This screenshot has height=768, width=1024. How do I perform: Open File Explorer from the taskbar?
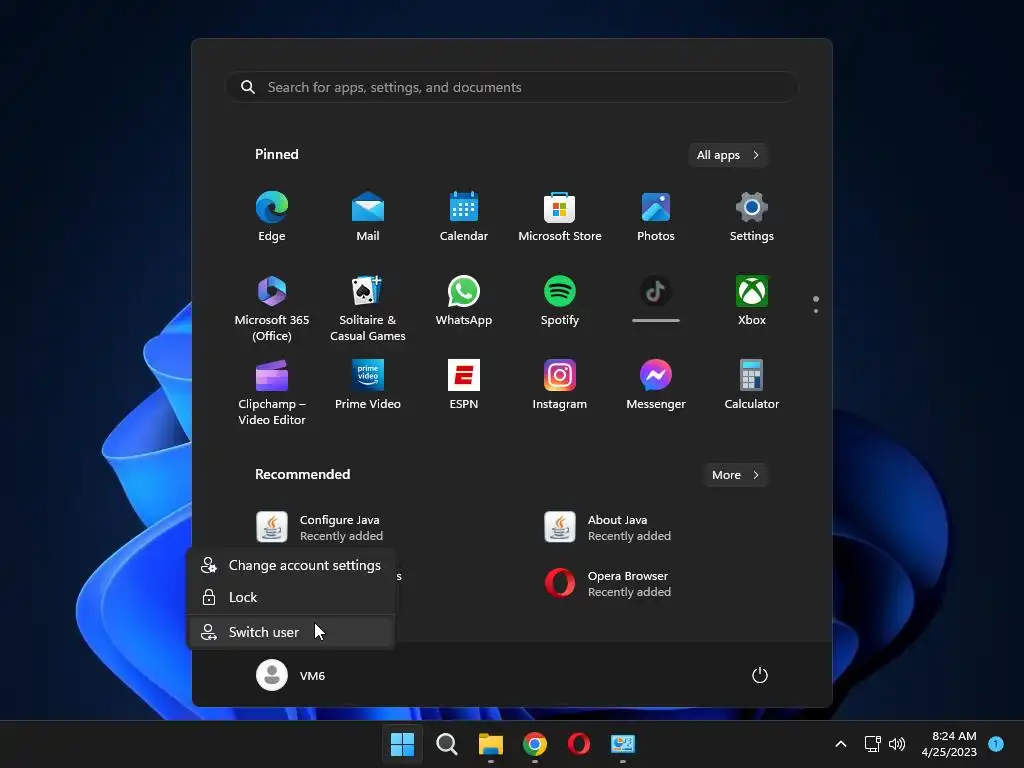coord(490,744)
